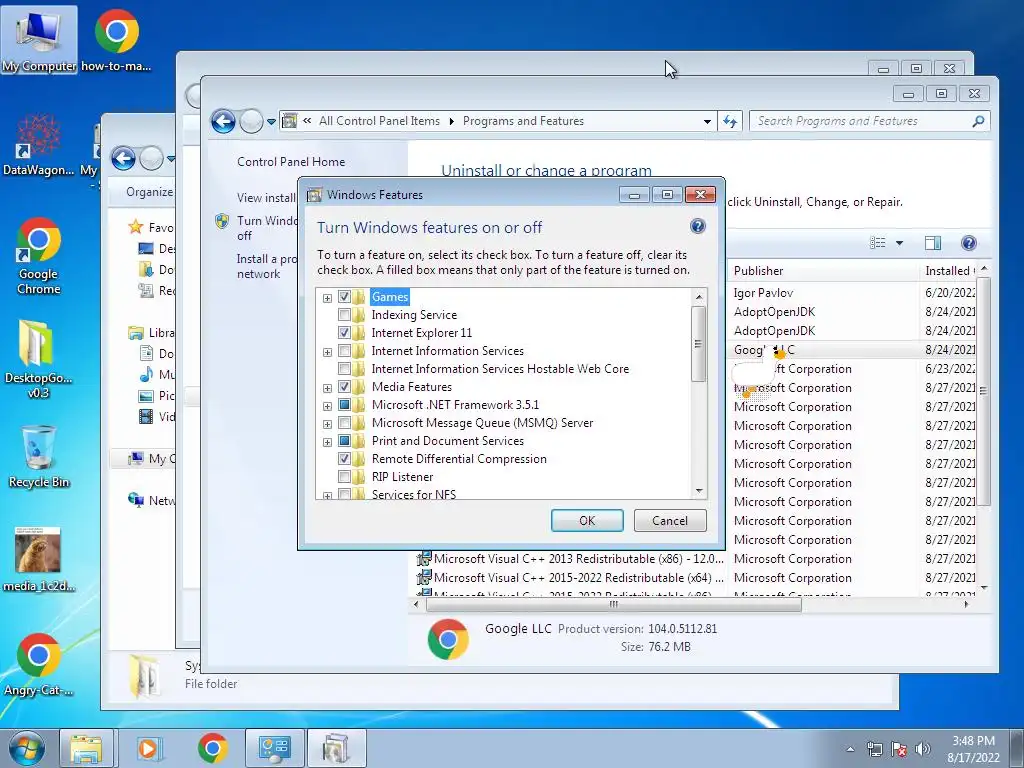This screenshot has height=768, width=1024.
Task: Open Chrome from the taskbar
Action: coord(212,748)
